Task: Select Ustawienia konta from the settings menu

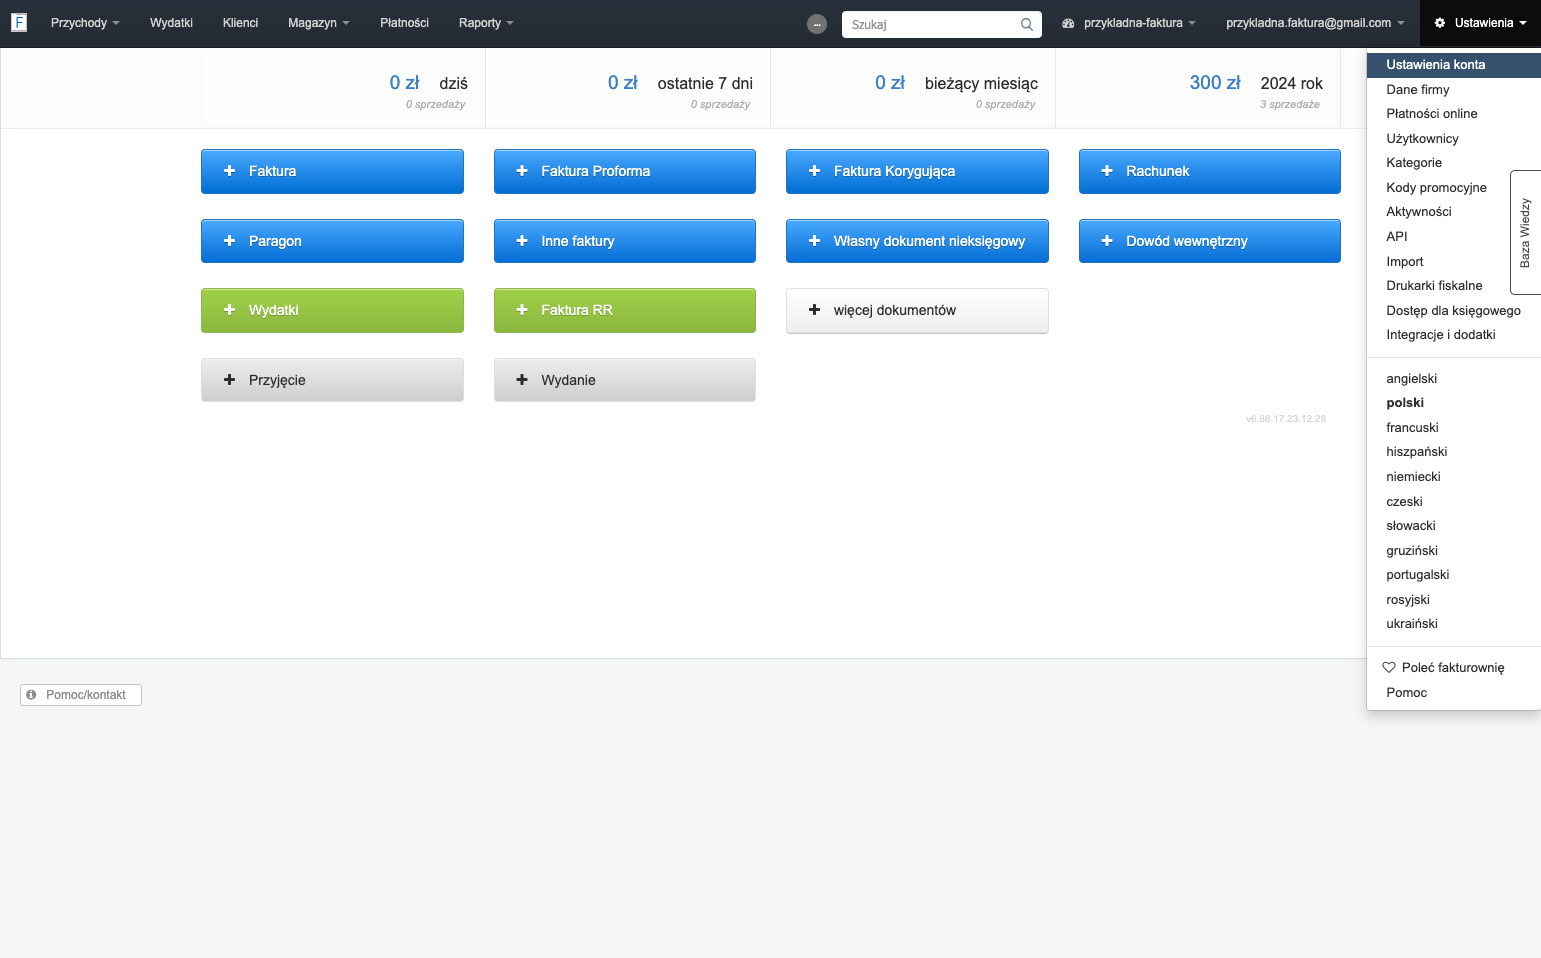Action: click(x=1454, y=65)
